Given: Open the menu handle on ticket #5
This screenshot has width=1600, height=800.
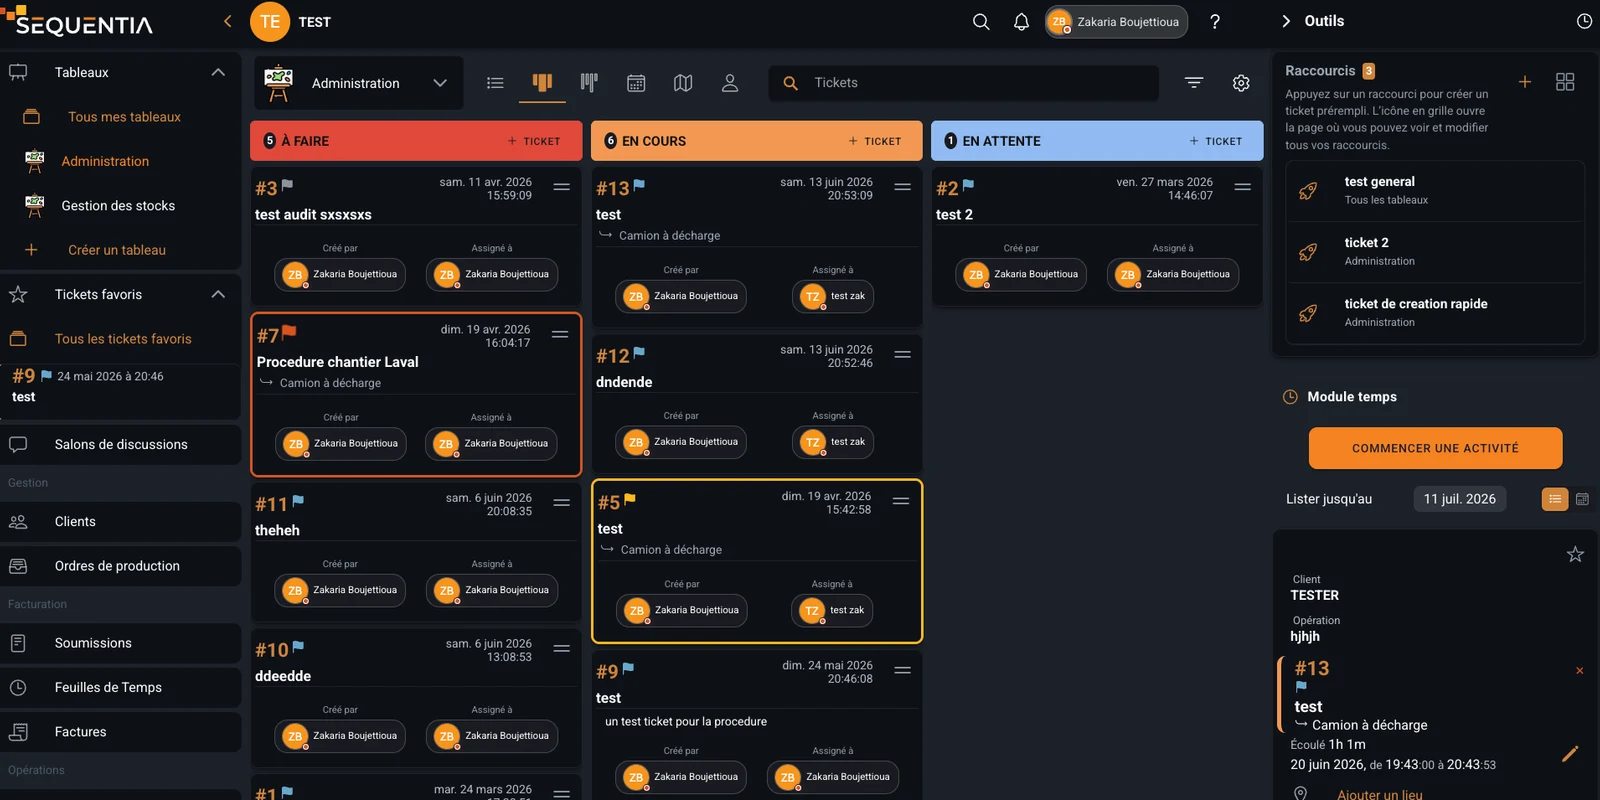Looking at the screenshot, I should [901, 501].
